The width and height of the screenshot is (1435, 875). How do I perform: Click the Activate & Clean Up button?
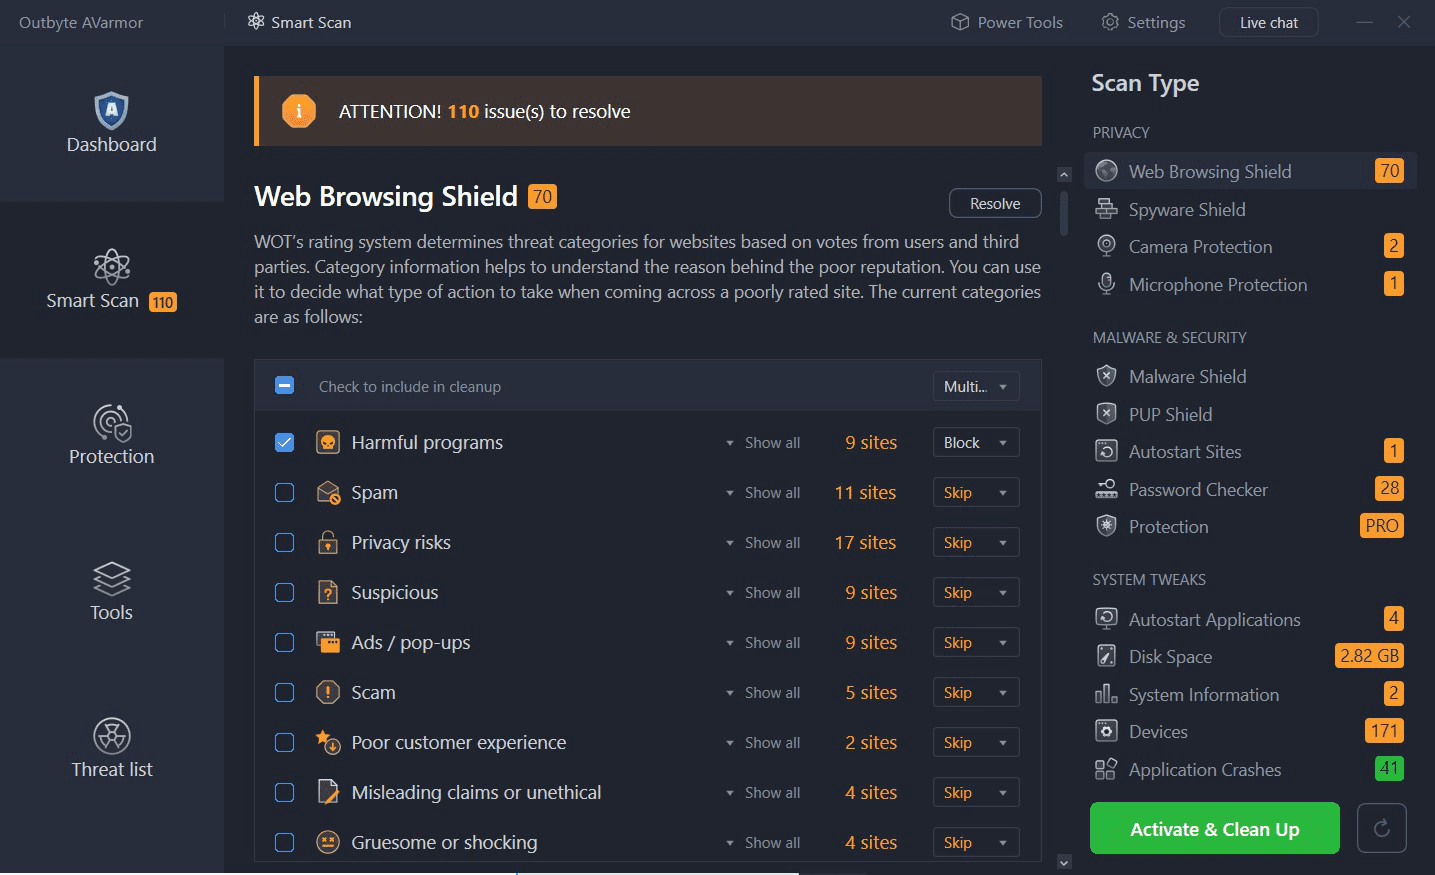[x=1214, y=829]
